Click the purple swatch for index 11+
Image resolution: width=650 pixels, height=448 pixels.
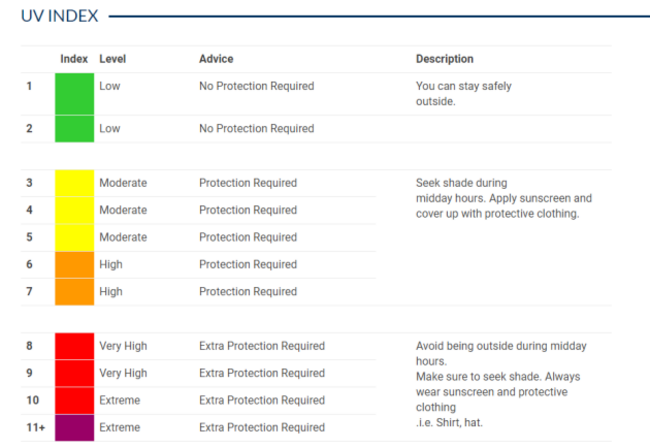pos(75,428)
